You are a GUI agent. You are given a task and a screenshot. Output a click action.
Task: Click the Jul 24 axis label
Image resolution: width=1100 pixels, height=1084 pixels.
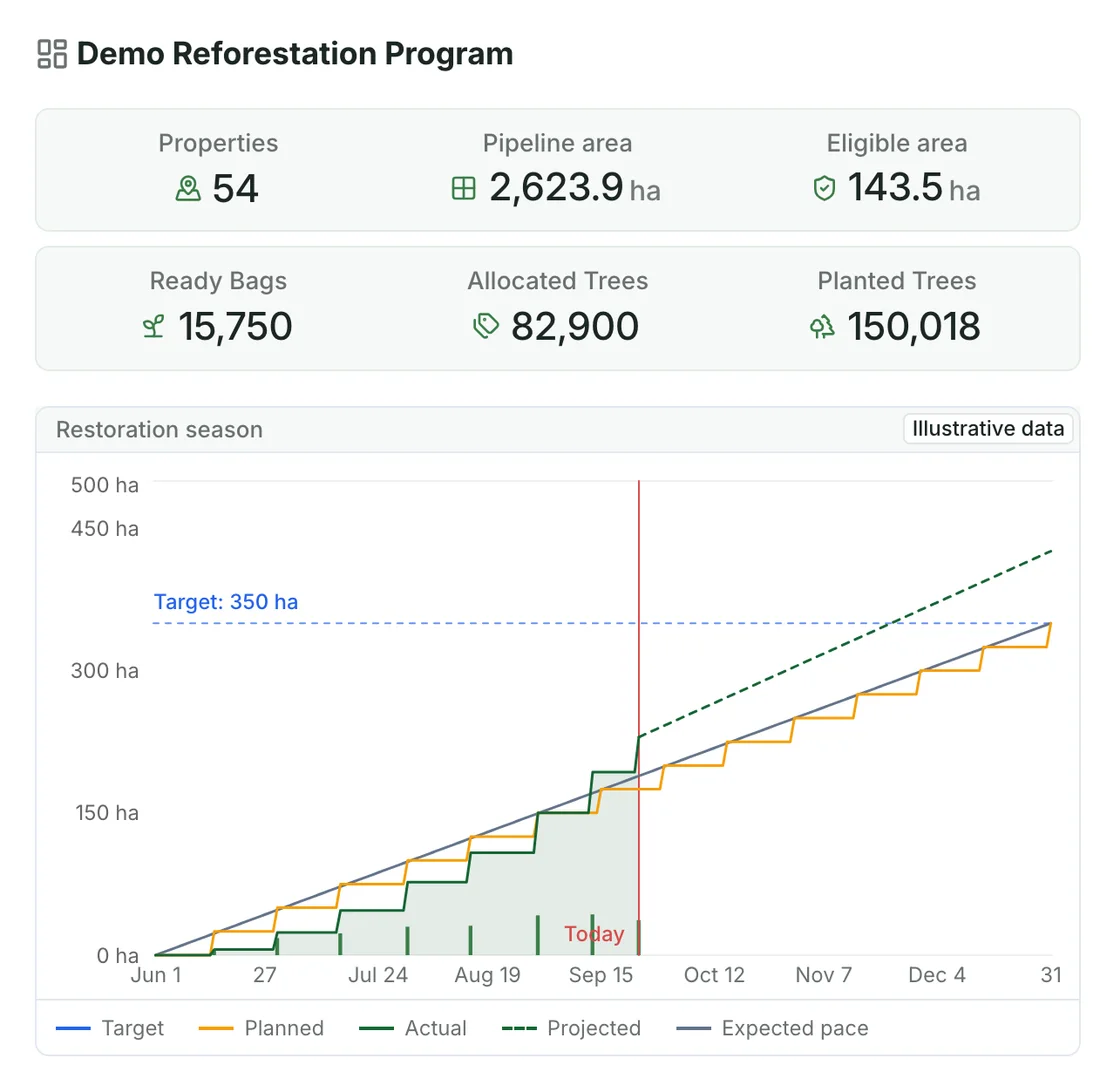(378, 975)
